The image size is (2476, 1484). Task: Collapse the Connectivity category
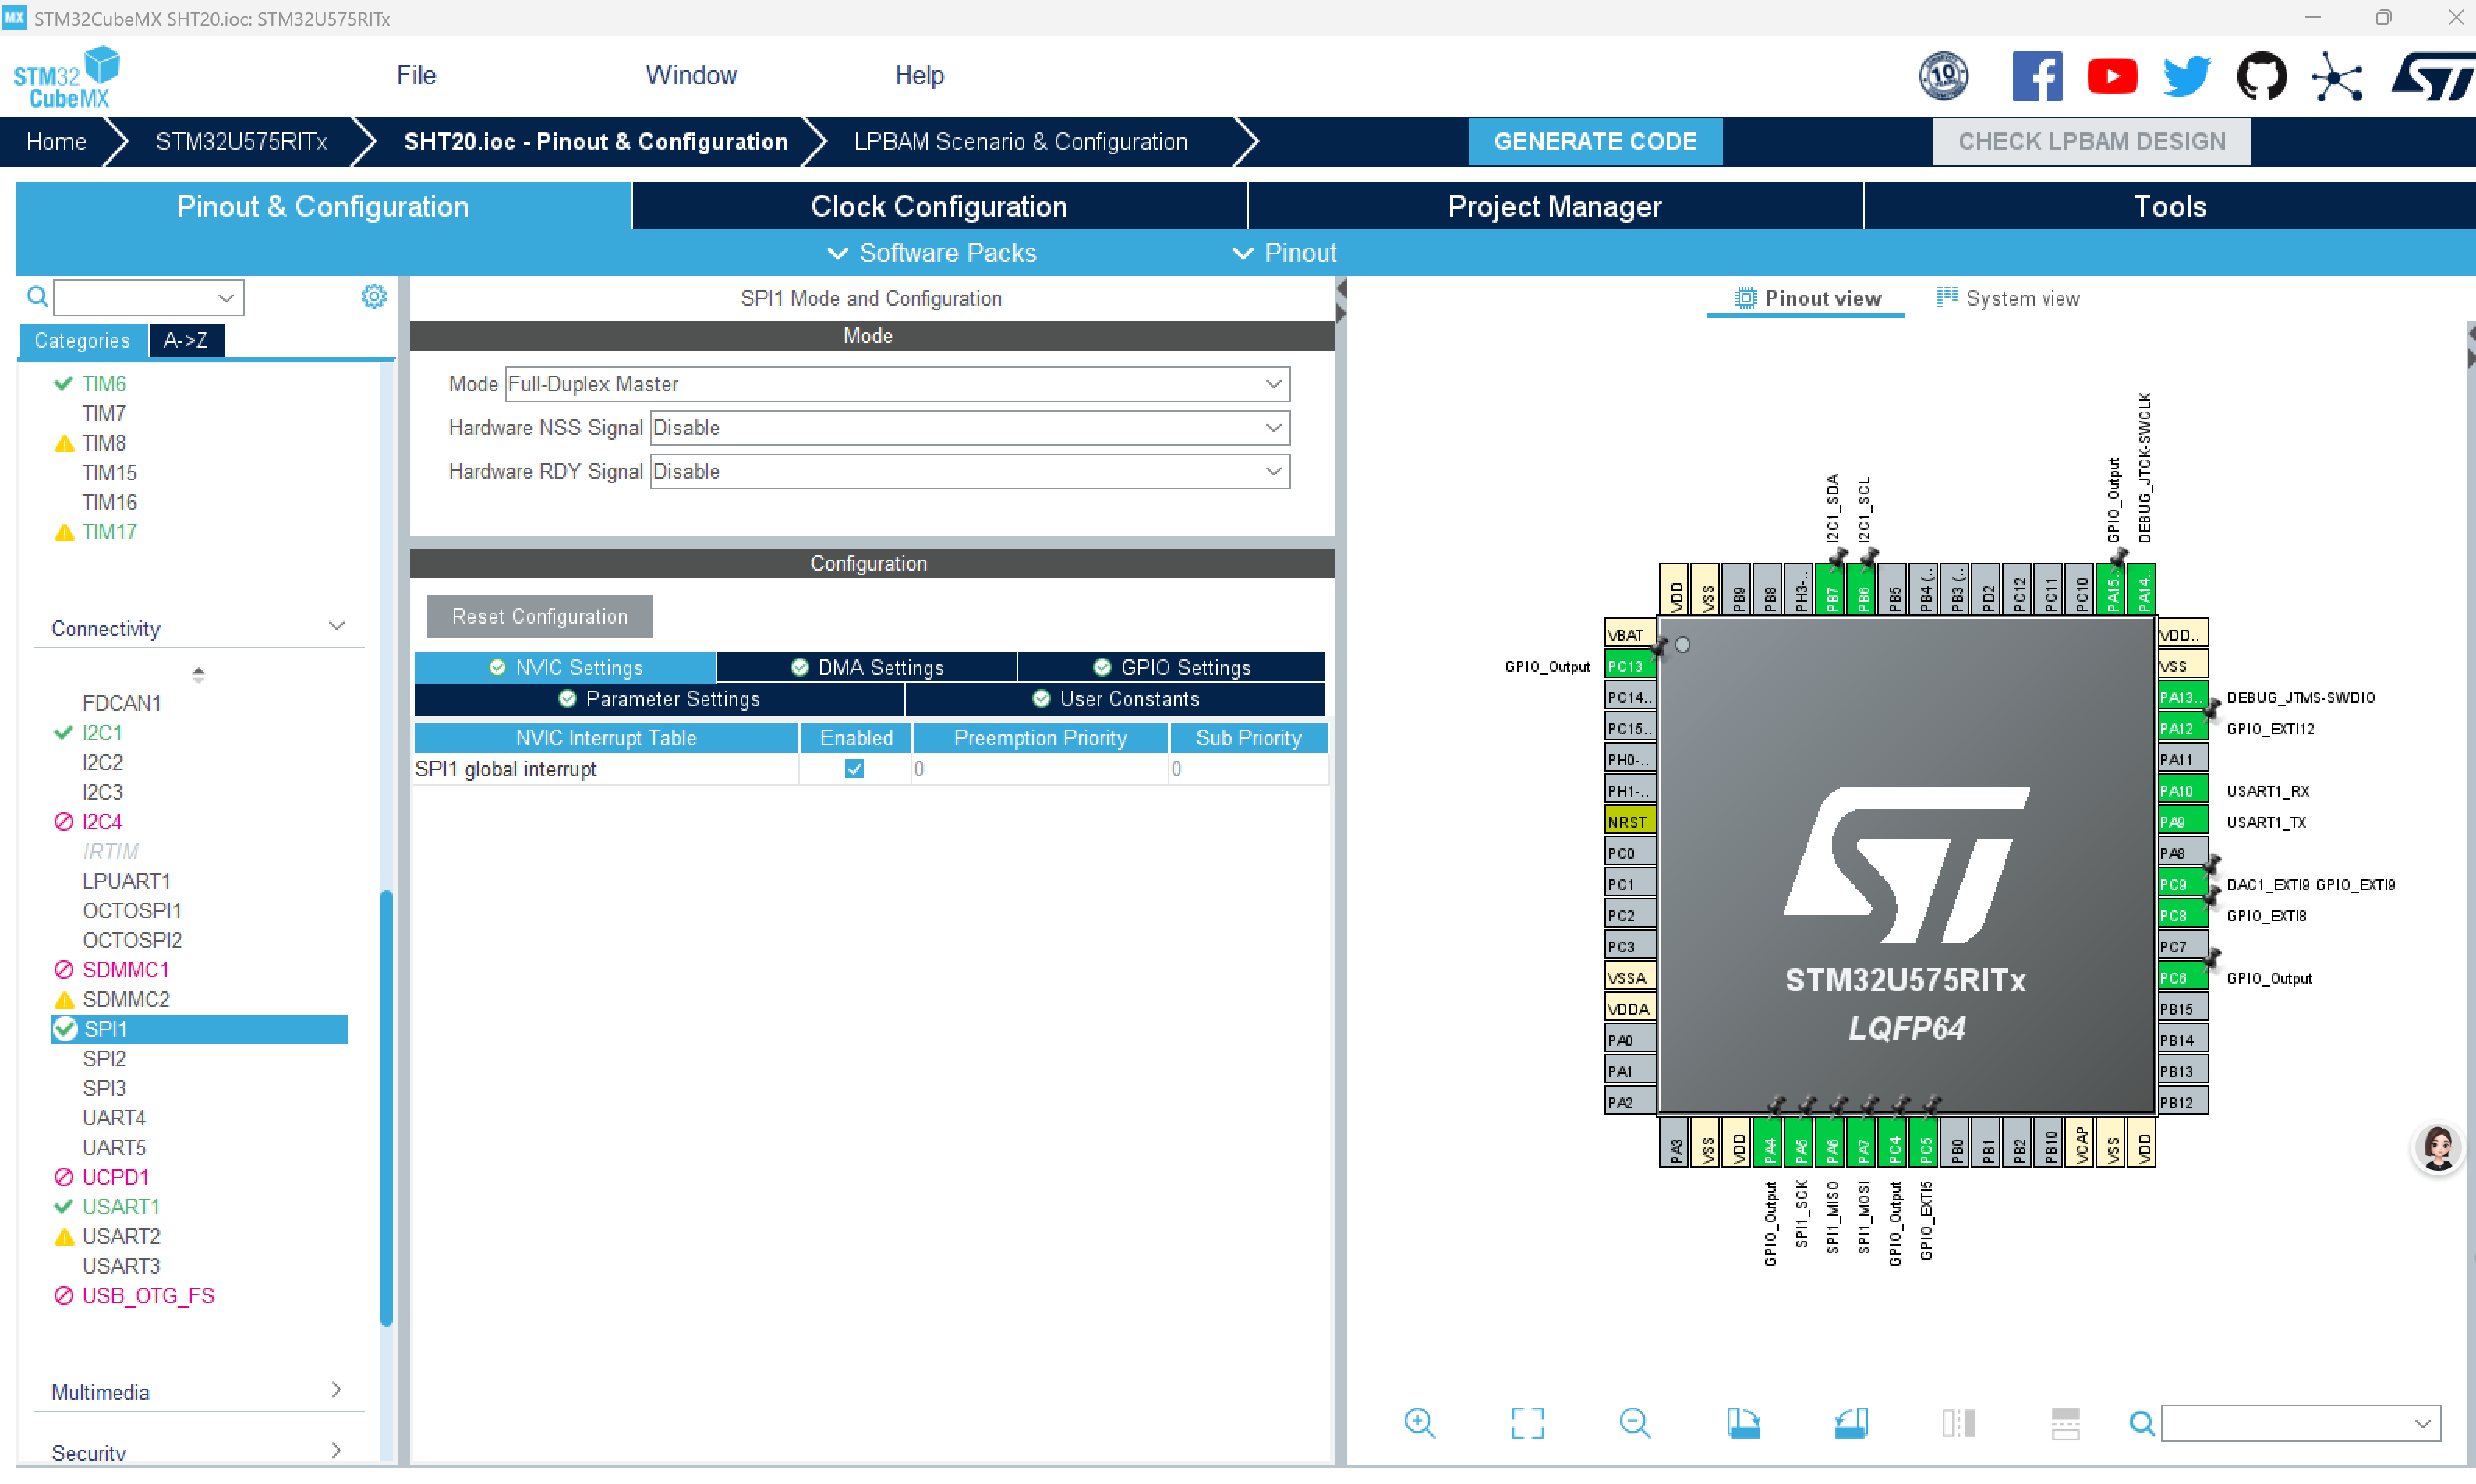[336, 627]
